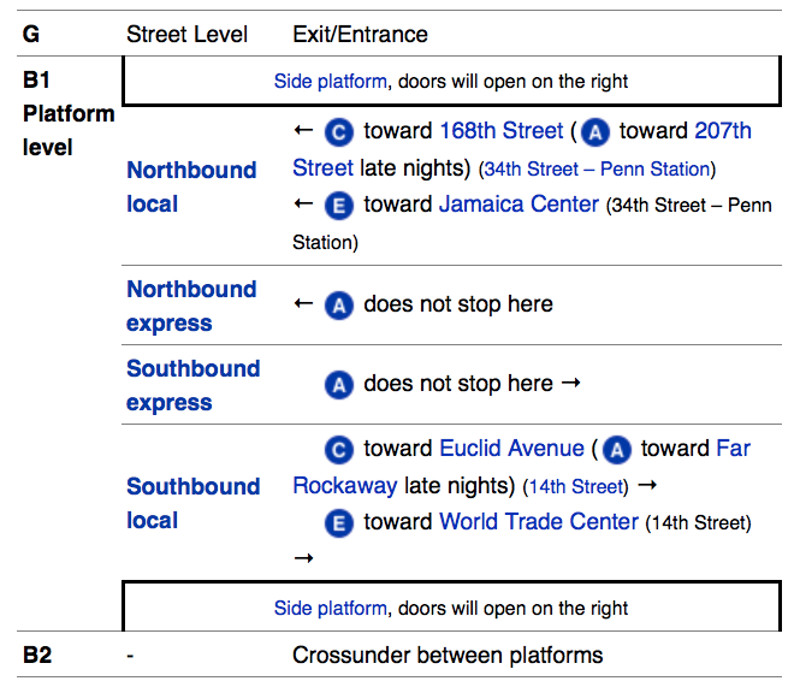Click the A icon in Southbound express row
Screen dimensions: 800x681
click(339, 385)
